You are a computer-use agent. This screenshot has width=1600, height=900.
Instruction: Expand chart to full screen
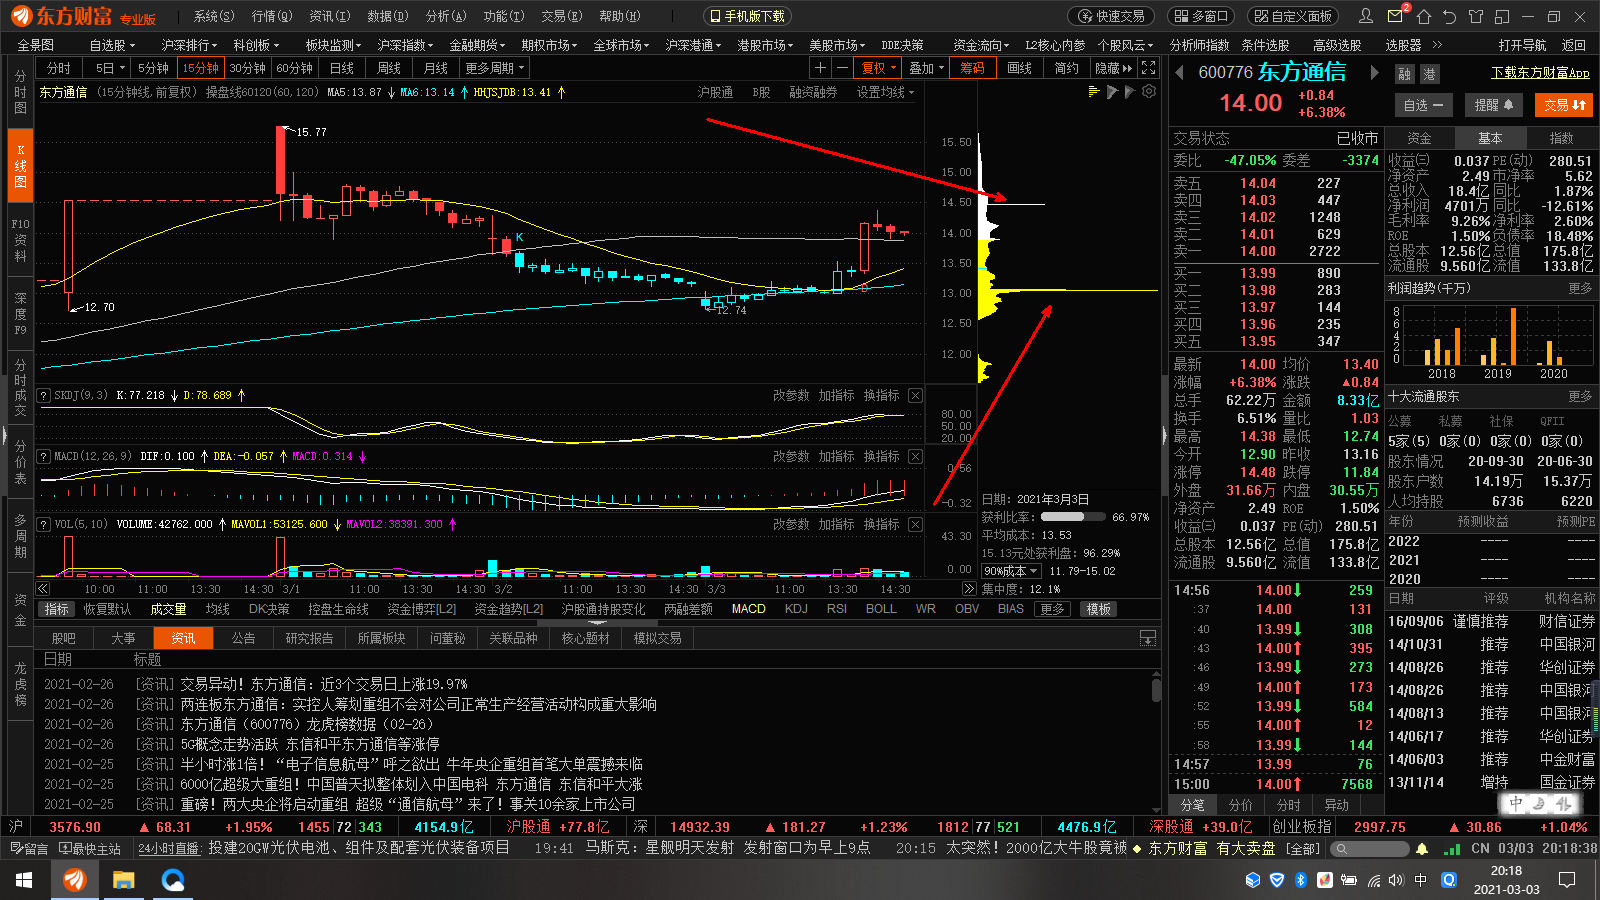pos(1149,68)
